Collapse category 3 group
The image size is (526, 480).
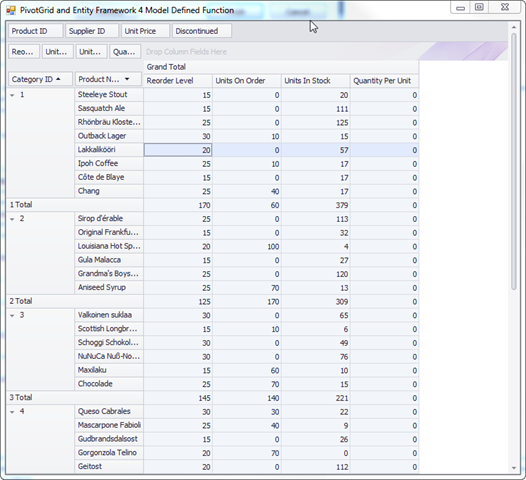pyautogui.click(x=12, y=316)
